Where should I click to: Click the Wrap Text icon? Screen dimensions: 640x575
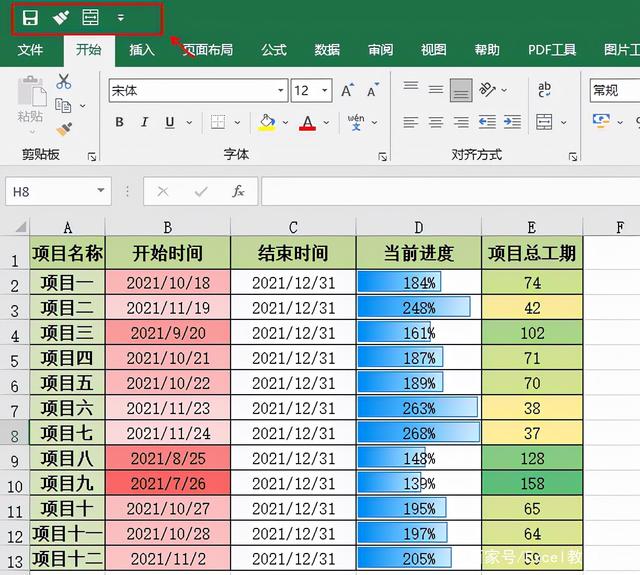point(544,89)
